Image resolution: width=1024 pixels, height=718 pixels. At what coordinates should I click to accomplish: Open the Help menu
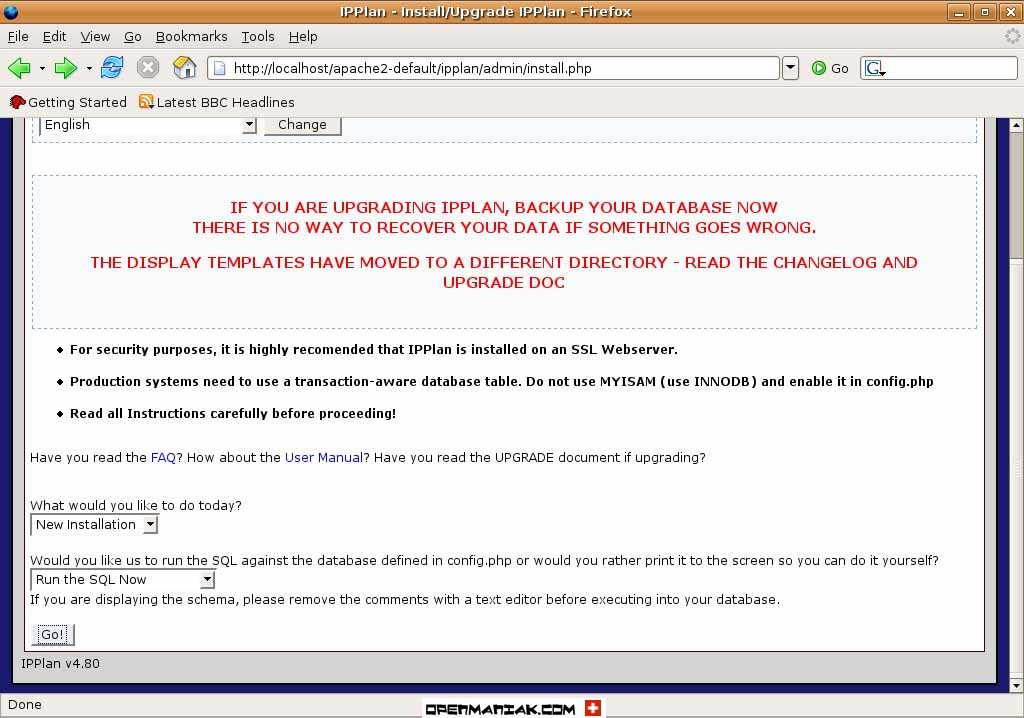(303, 37)
